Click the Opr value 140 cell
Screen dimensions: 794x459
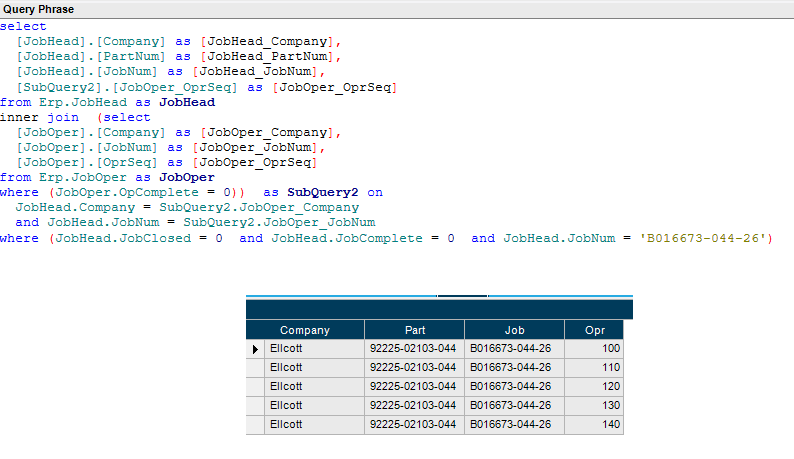click(594, 425)
